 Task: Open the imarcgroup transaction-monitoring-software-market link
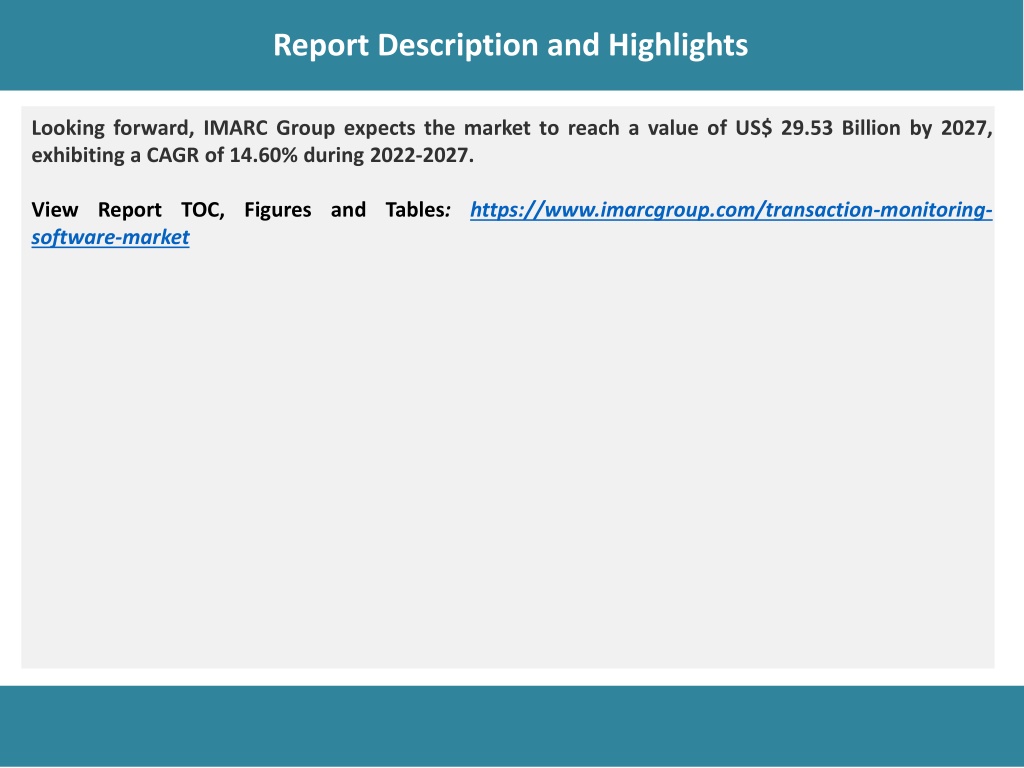[731, 210]
